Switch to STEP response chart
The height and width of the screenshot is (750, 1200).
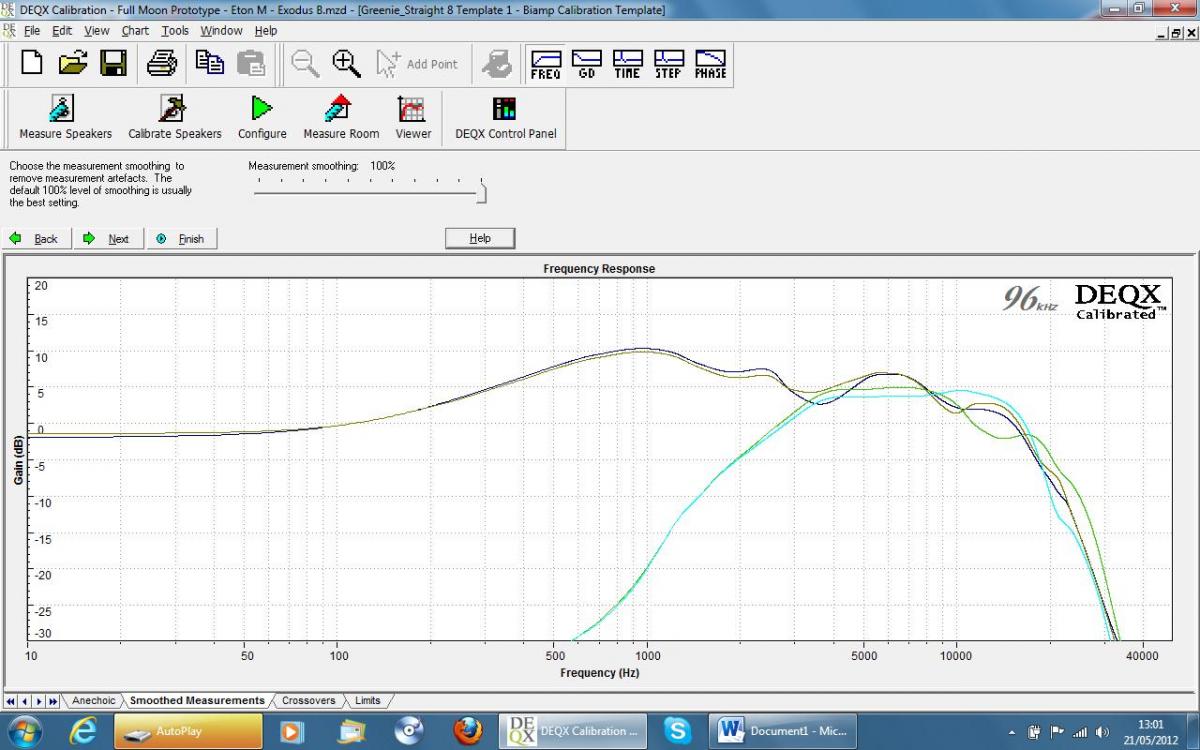point(668,65)
